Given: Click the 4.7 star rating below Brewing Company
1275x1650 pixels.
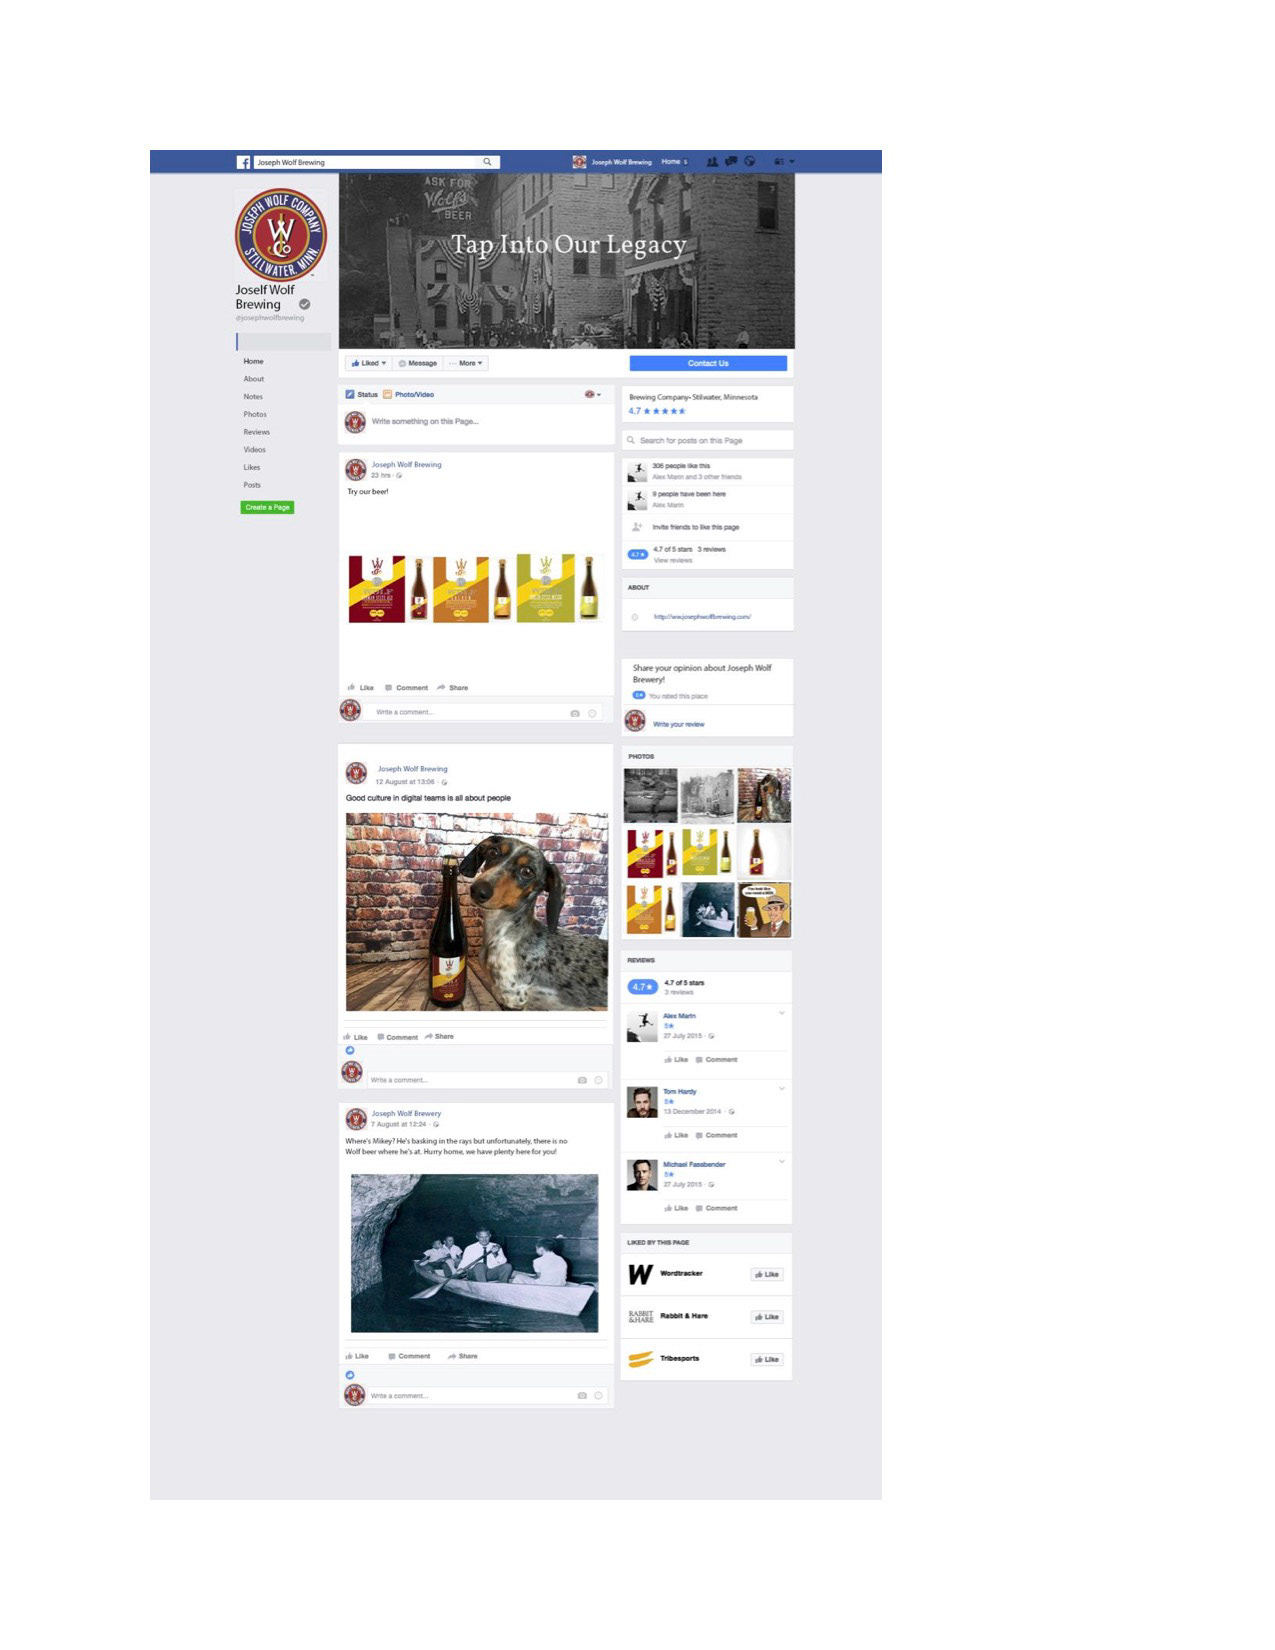Looking at the screenshot, I should click(x=657, y=411).
